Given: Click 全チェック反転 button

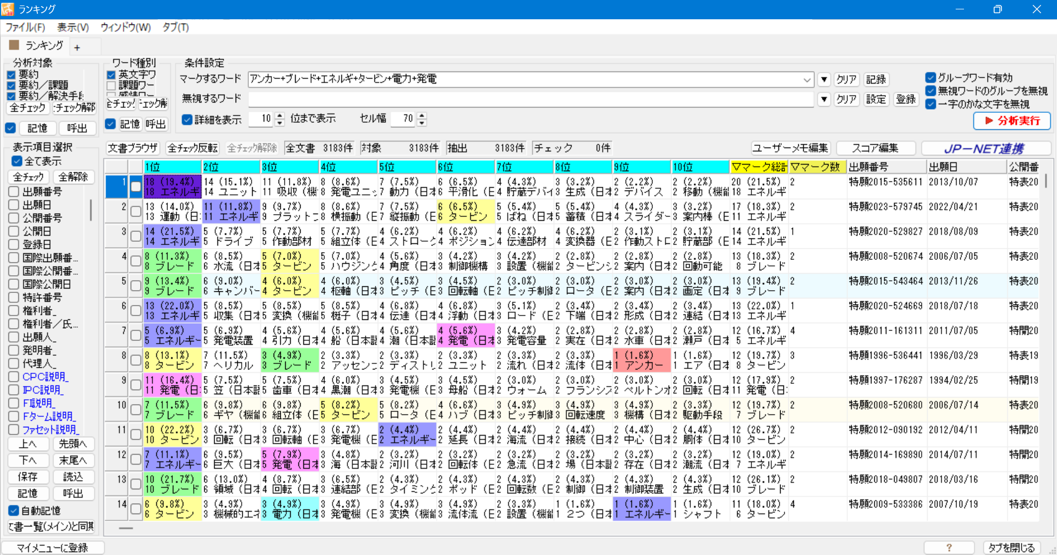Looking at the screenshot, I should coord(192,148).
